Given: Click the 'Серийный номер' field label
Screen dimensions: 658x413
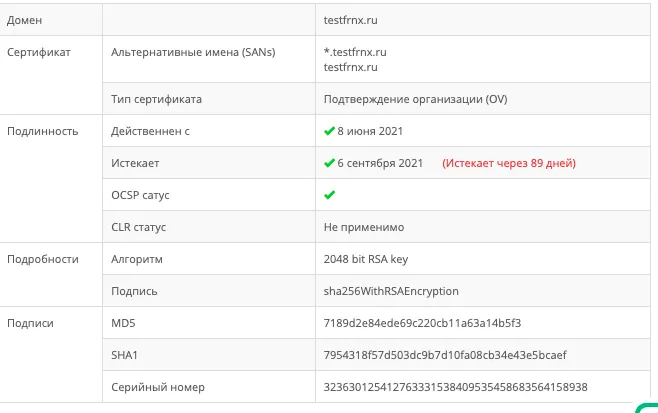Looking at the screenshot, I should [x=153, y=387].
